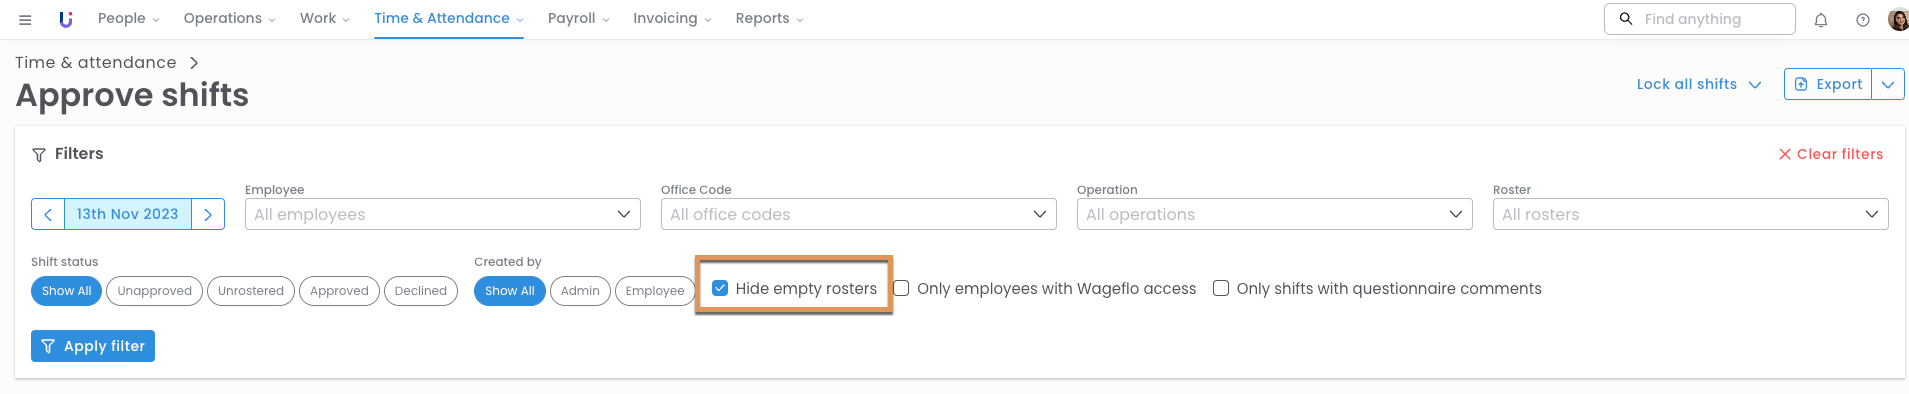Click the Apply filter button
This screenshot has width=1909, height=394.
coord(93,346)
